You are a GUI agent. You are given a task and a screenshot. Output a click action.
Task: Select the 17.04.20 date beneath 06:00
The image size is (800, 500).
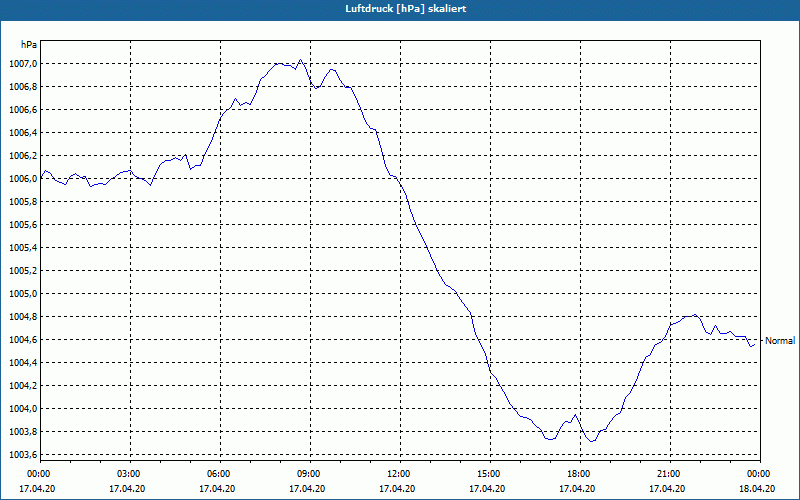217,489
